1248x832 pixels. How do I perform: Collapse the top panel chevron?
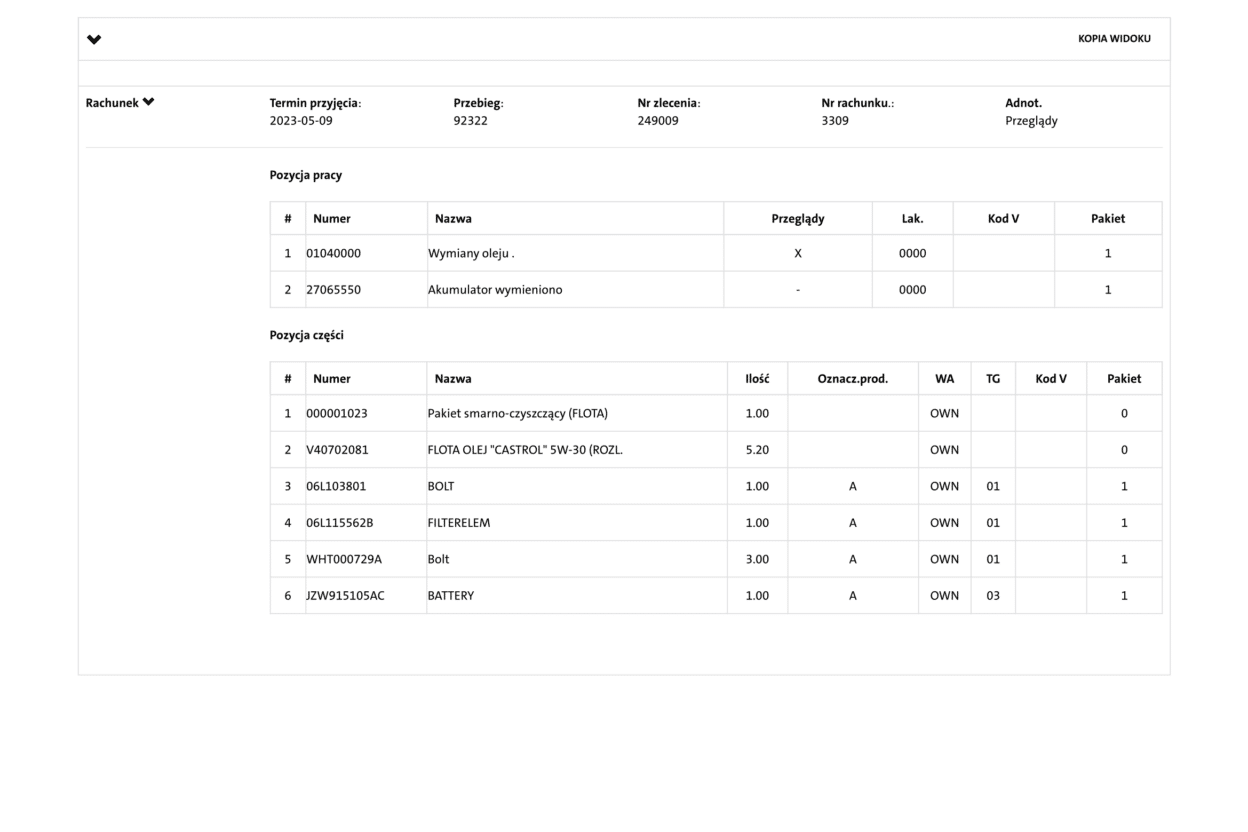(94, 40)
